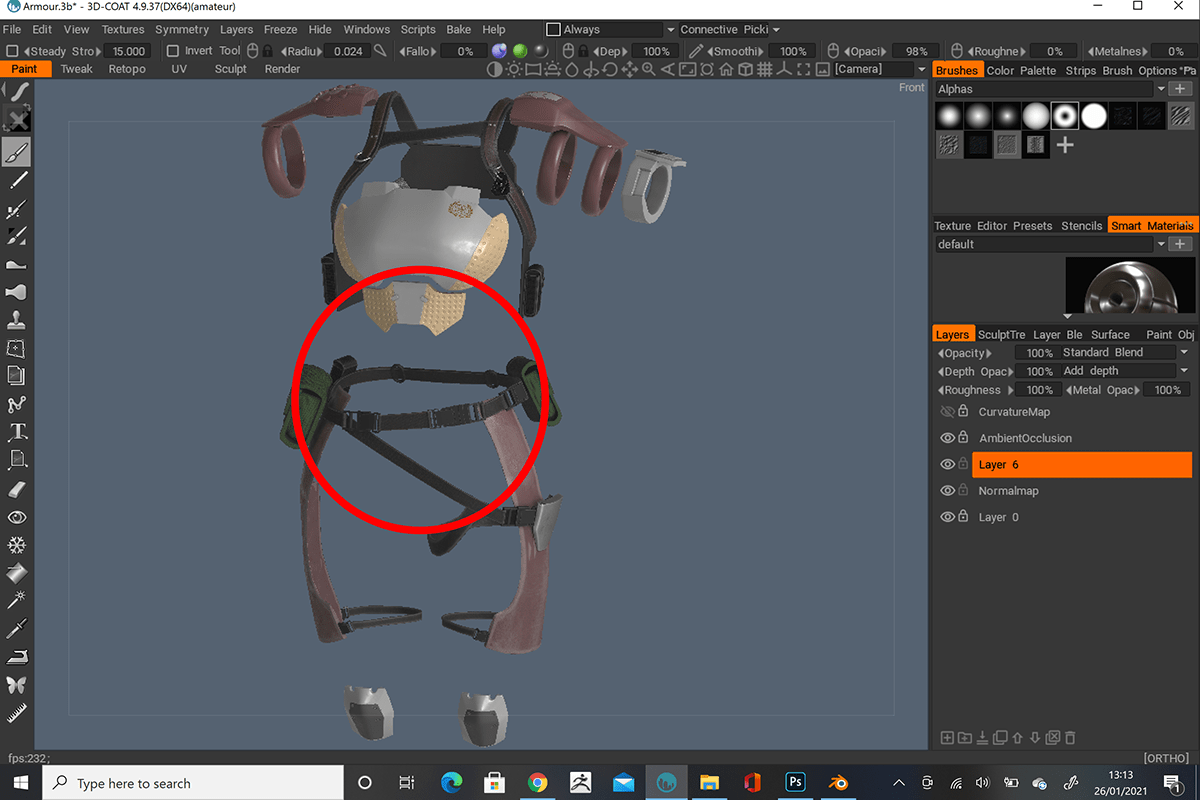Image resolution: width=1200 pixels, height=800 pixels.
Task: Click the add new layer icon
Action: coord(947,738)
